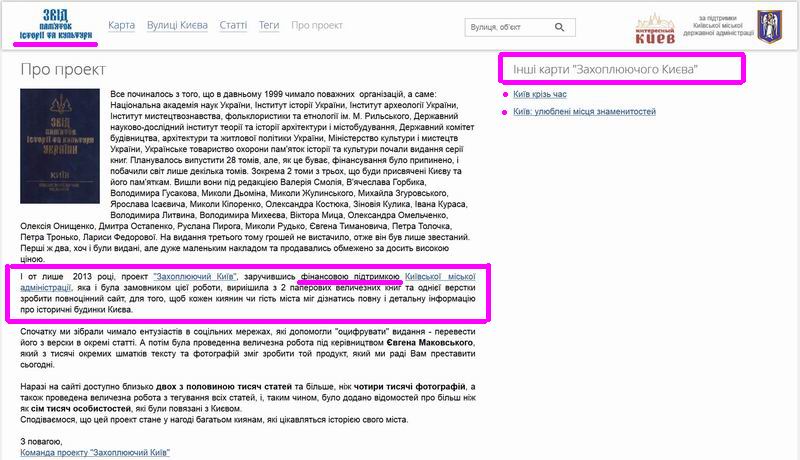Go to "Вулиці Києва" in the navigation
Viewport: 800px width, 460px height.
(x=179, y=26)
